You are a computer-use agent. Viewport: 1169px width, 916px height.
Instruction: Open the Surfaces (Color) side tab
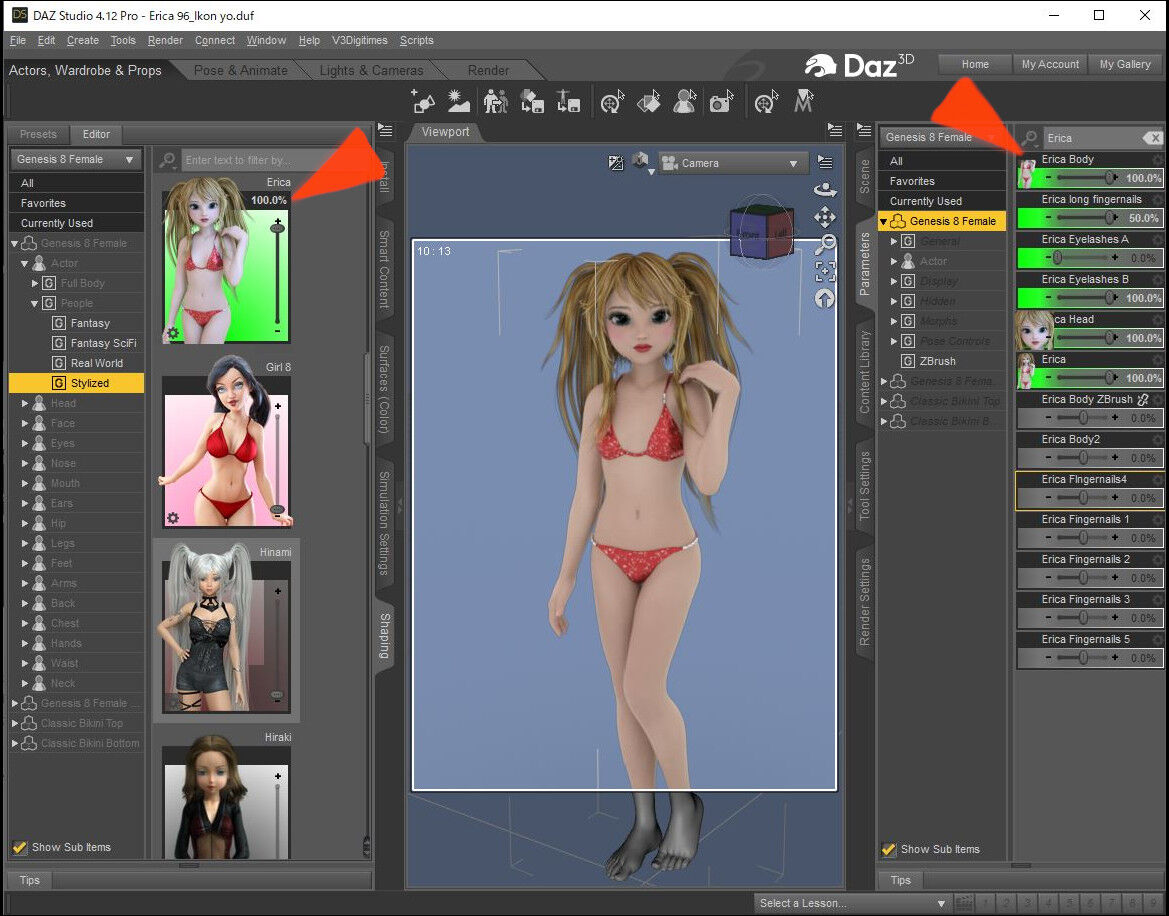click(384, 388)
